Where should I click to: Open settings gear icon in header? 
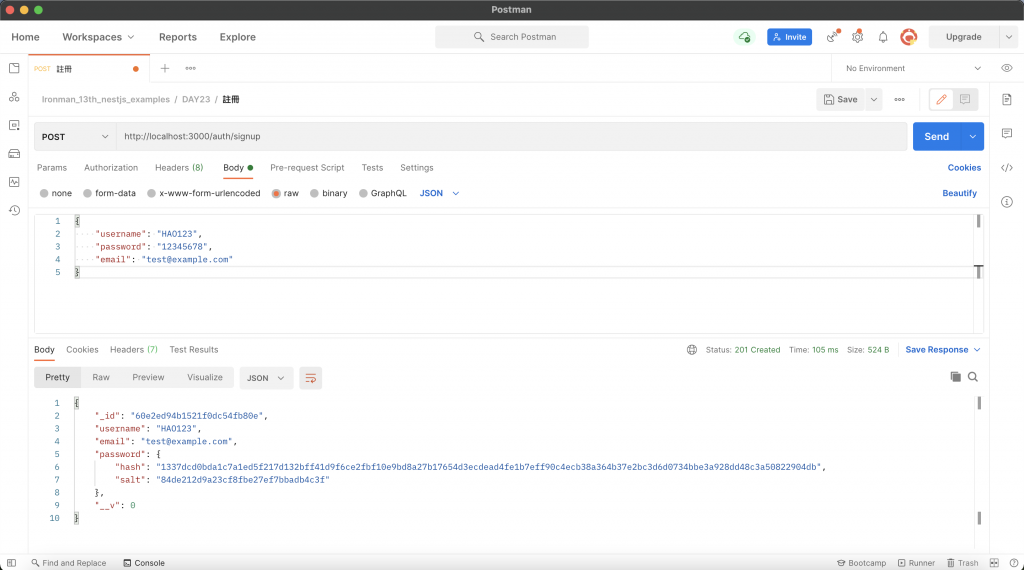857,37
